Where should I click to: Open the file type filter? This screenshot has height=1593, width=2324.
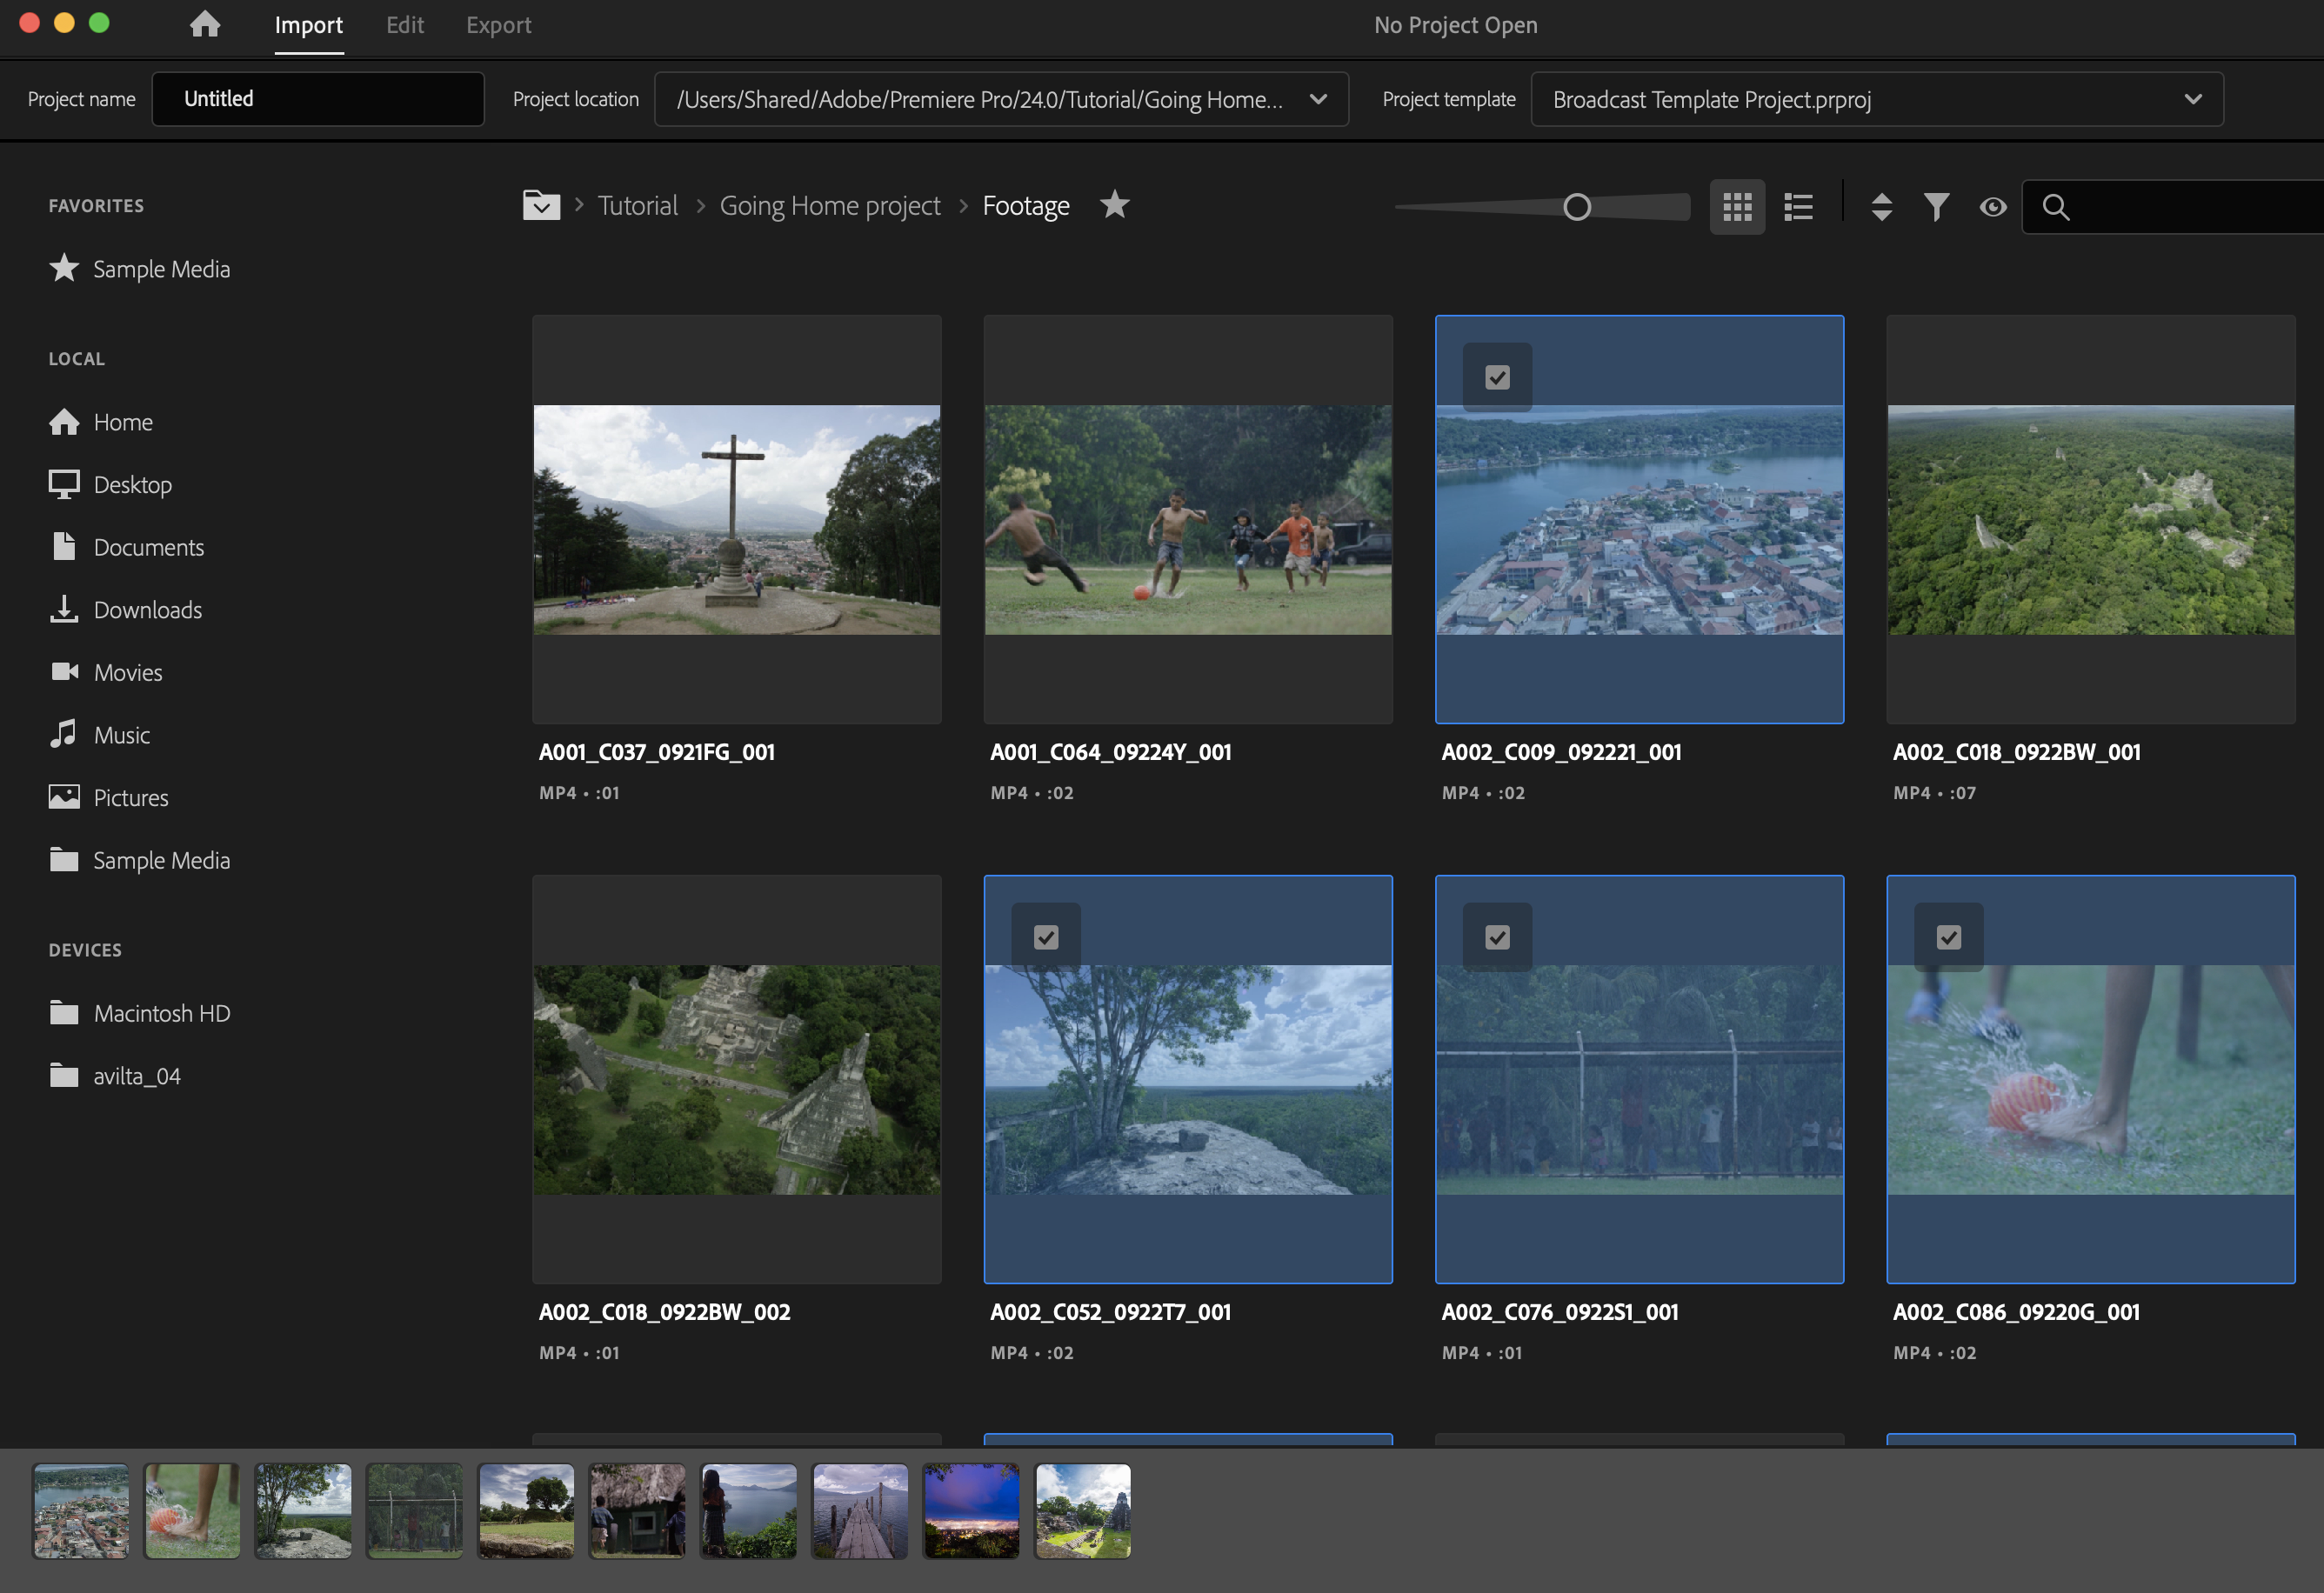(x=1936, y=207)
